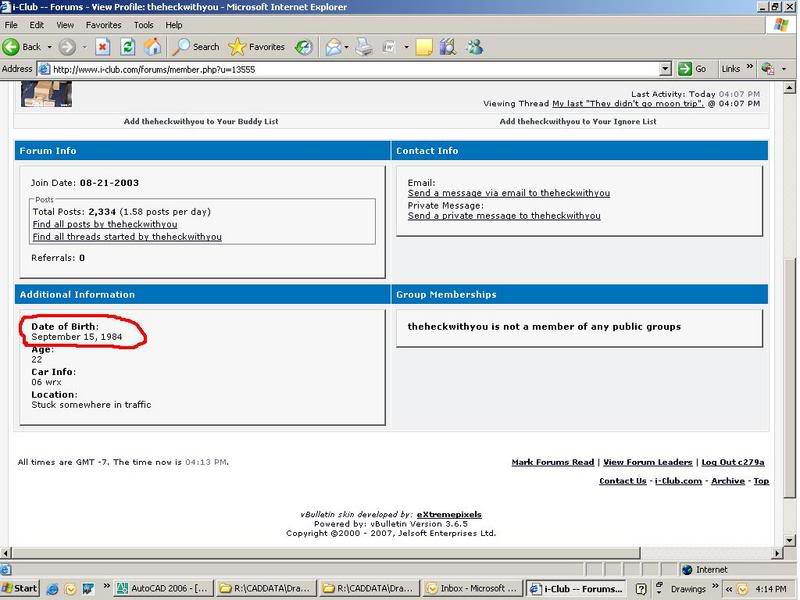
Task: Click the Print toolbar icon
Action: point(365,46)
